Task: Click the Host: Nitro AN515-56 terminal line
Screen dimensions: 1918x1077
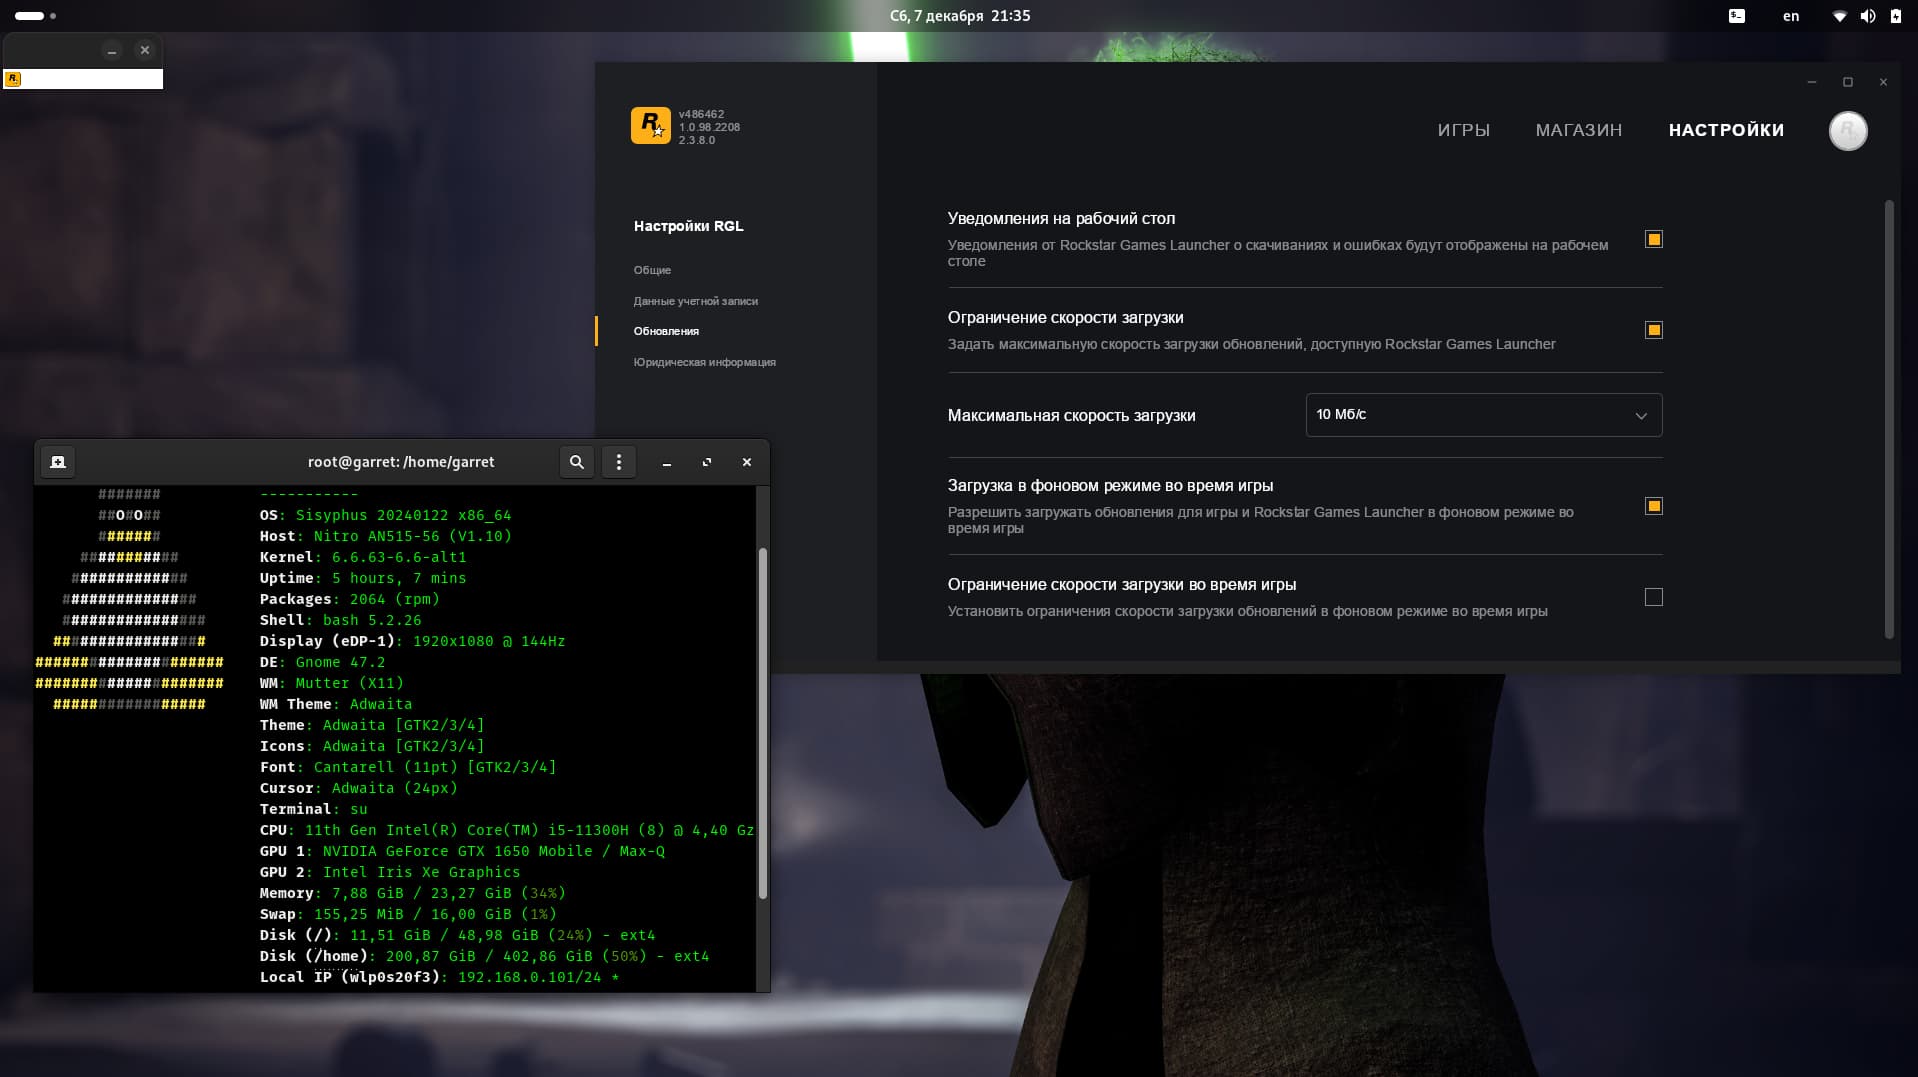Action: tap(385, 536)
